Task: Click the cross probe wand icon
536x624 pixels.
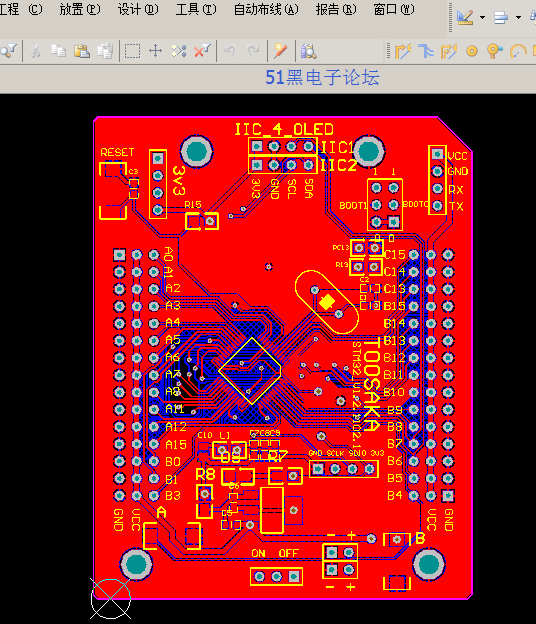Action: pyautogui.click(x=281, y=51)
